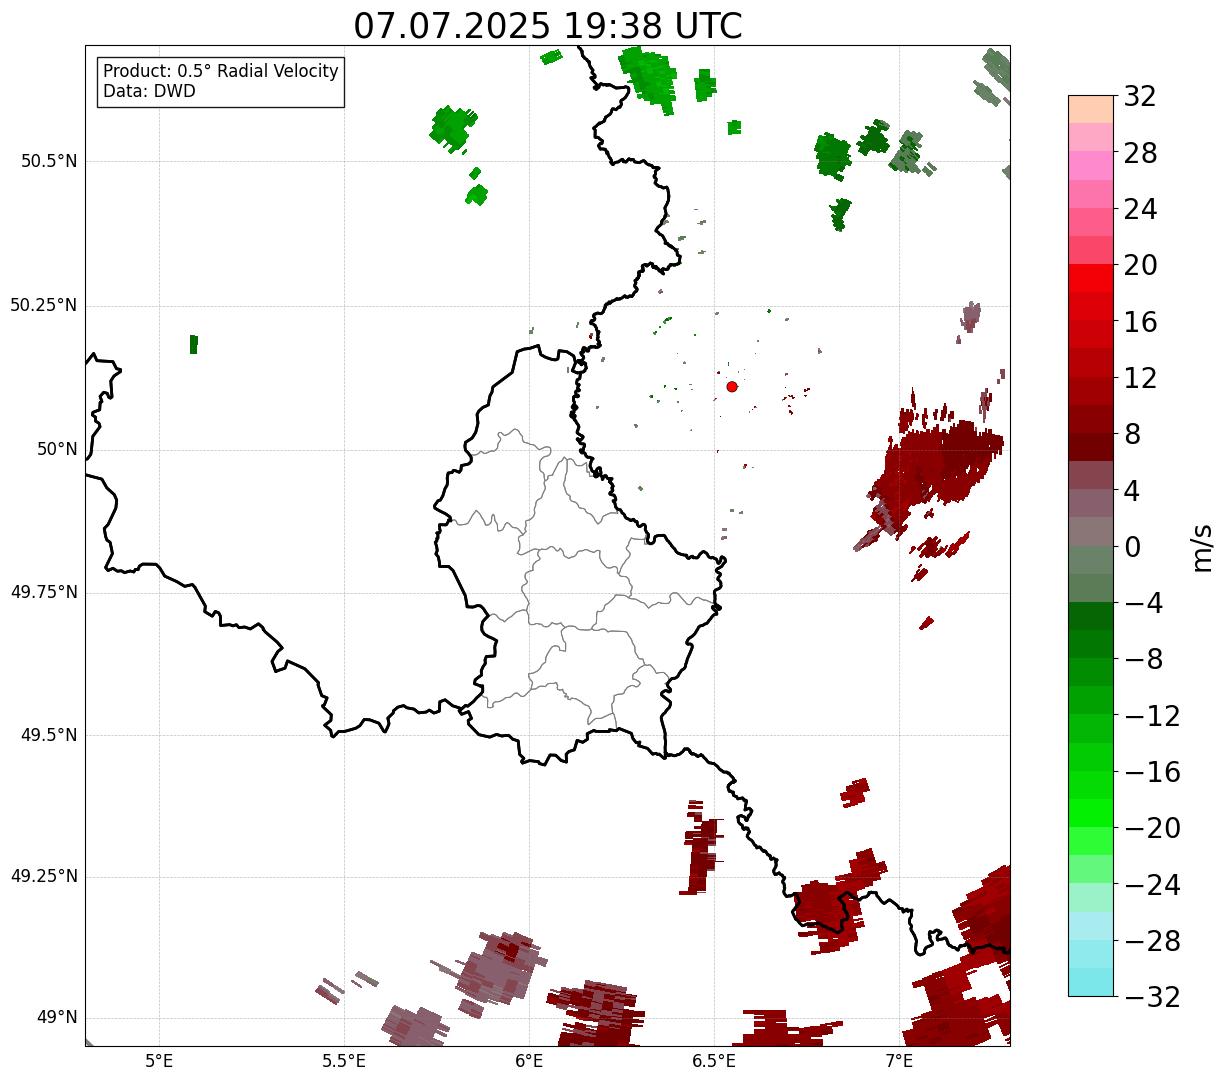This screenshot has height=1081, width=1225.
Task: Click the bright green colorbar segment above −20
Action: [1091, 813]
